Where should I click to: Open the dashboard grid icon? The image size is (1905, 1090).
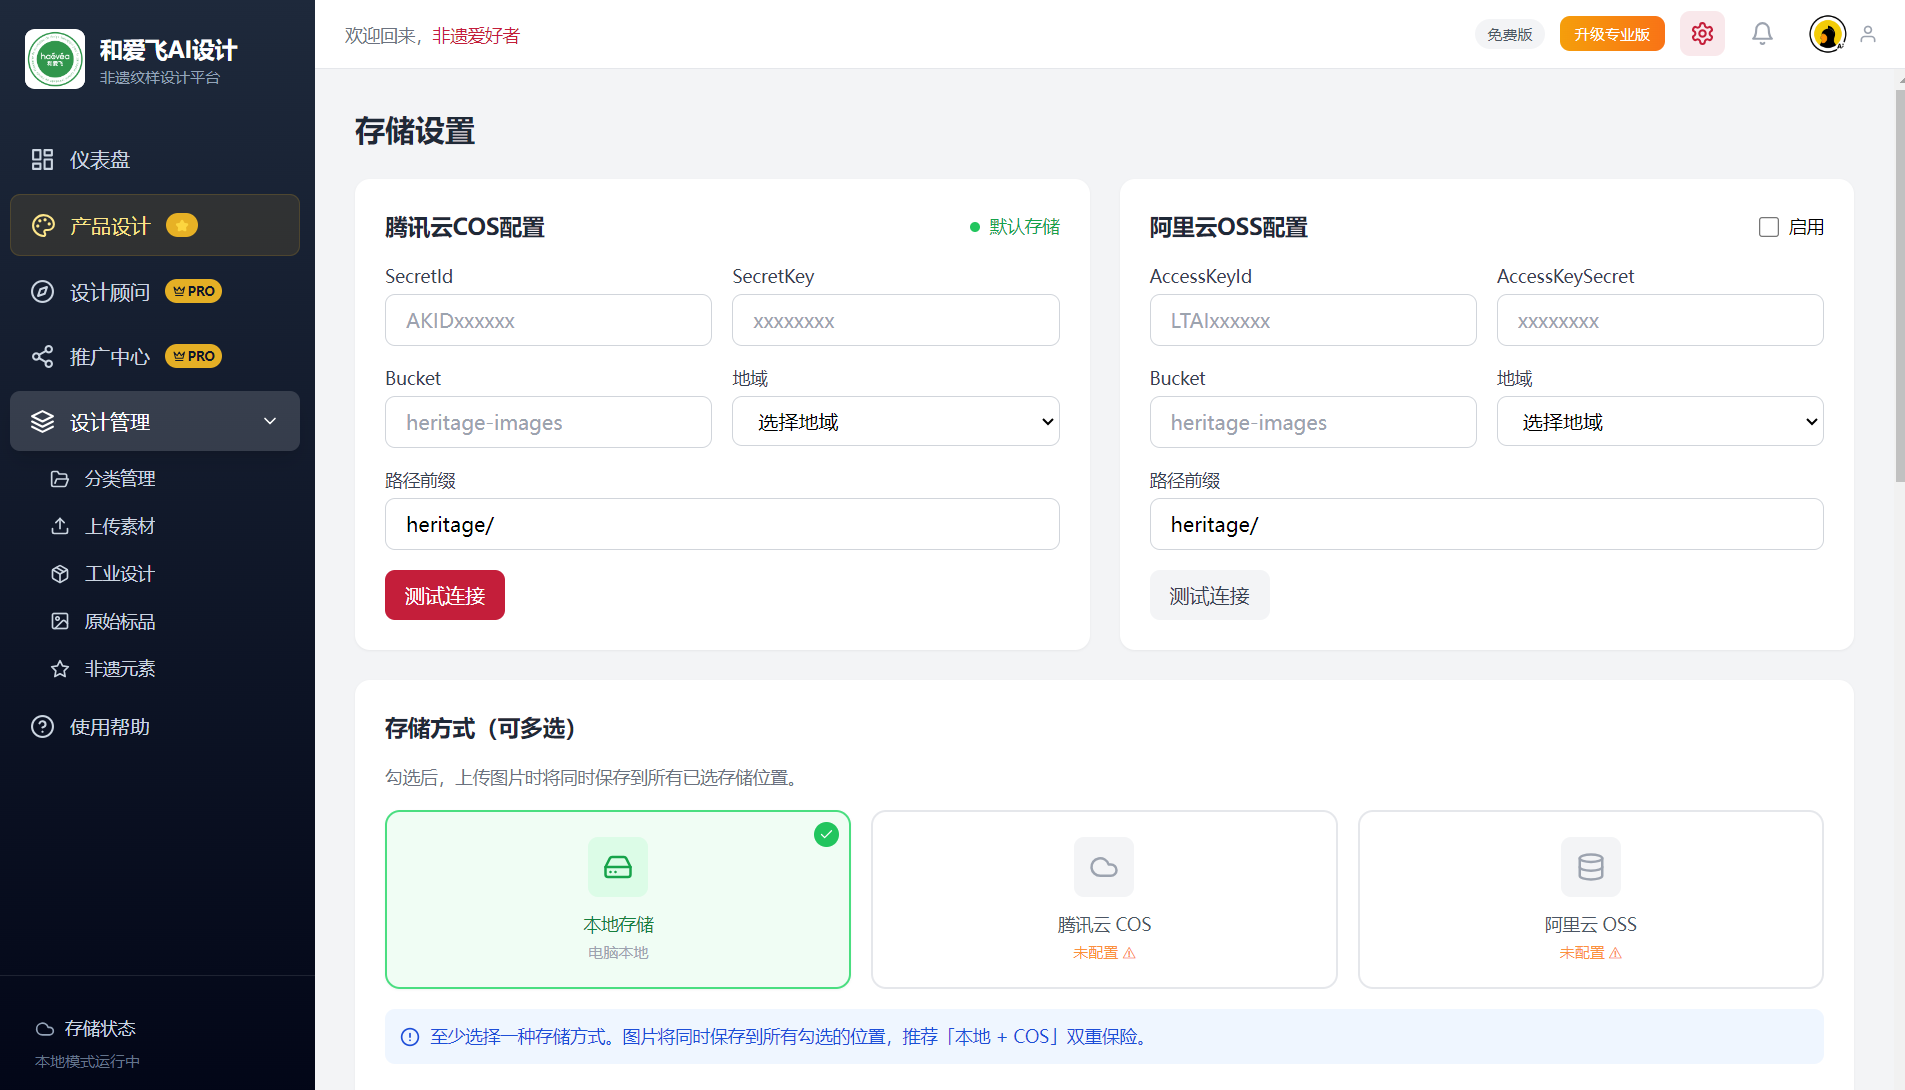tap(42, 159)
